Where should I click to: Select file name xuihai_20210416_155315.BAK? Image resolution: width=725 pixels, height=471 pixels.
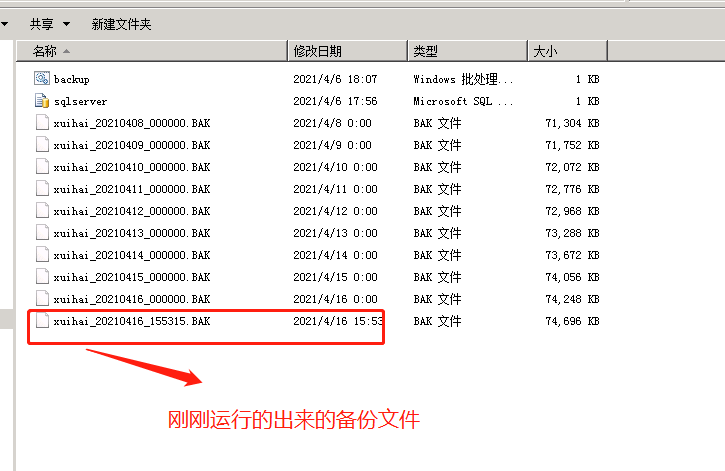click(x=132, y=321)
